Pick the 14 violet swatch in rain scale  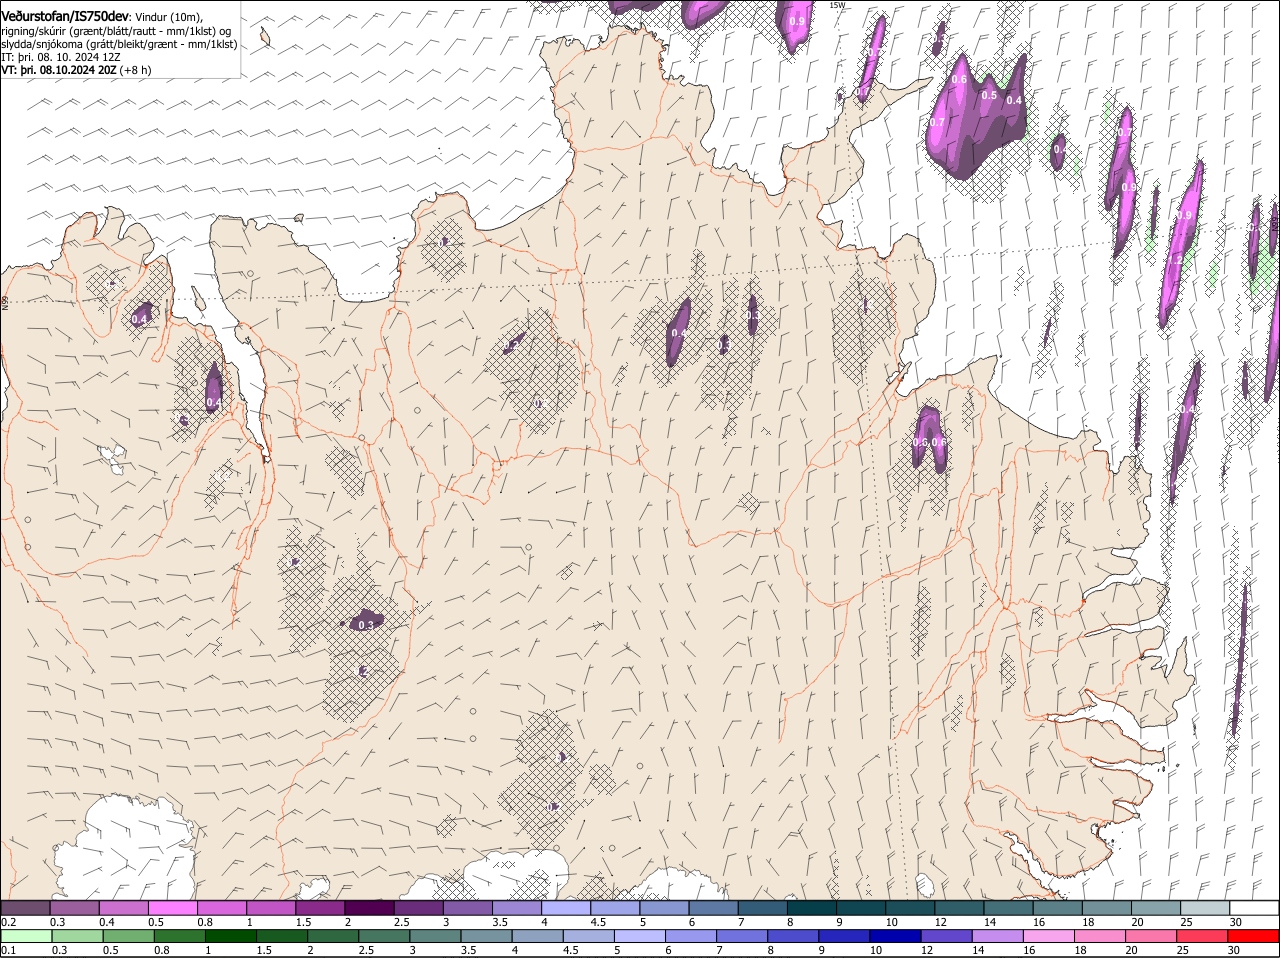[996, 936]
